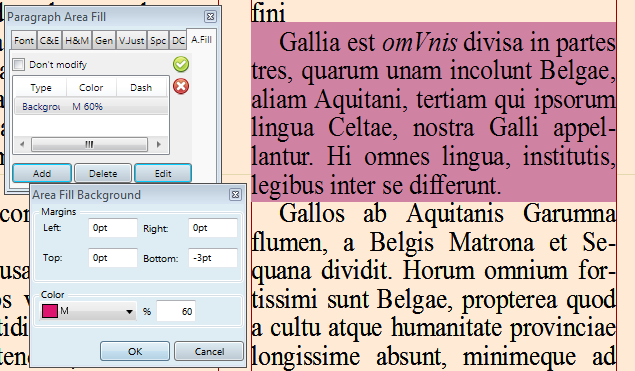
Task: Click the Add button
Action: (42, 173)
